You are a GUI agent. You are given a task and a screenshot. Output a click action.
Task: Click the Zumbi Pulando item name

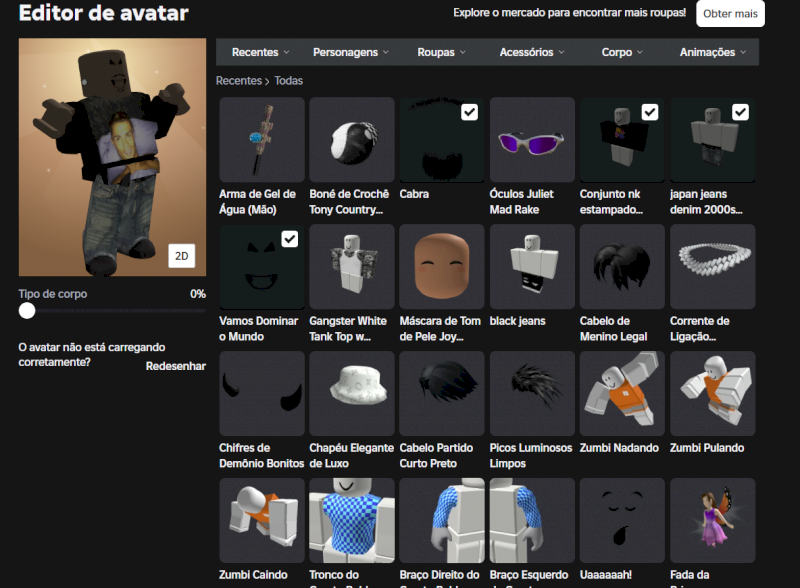[x=707, y=448]
